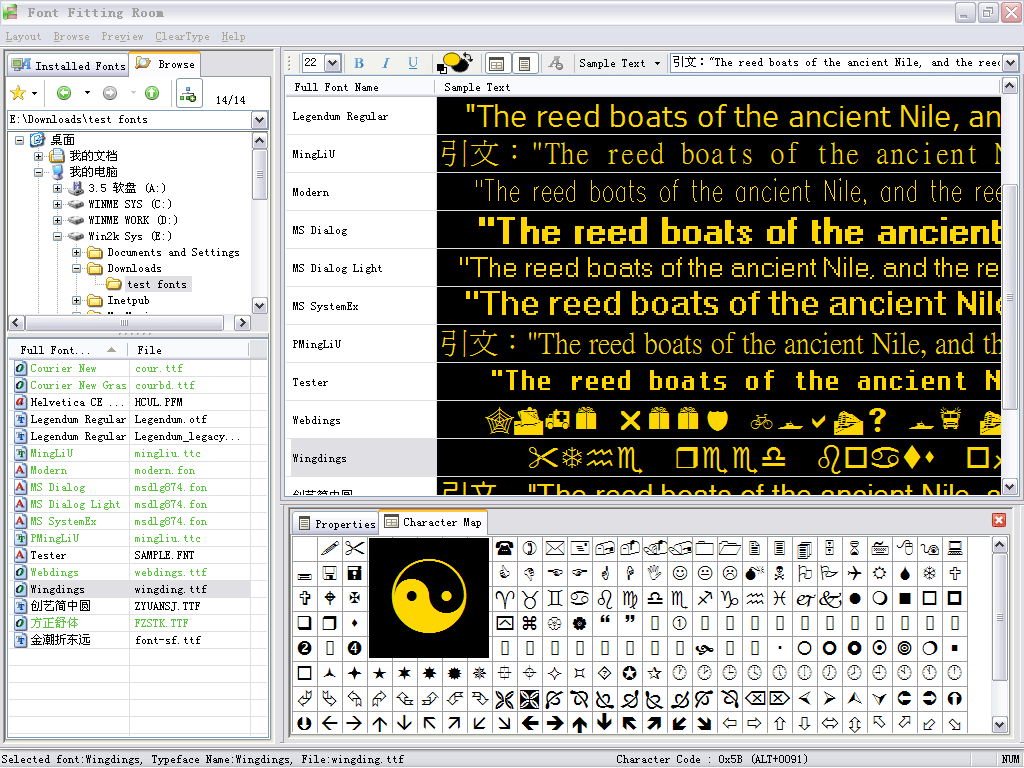
Task: Expand the Inetpub folder node
Action: [76, 300]
